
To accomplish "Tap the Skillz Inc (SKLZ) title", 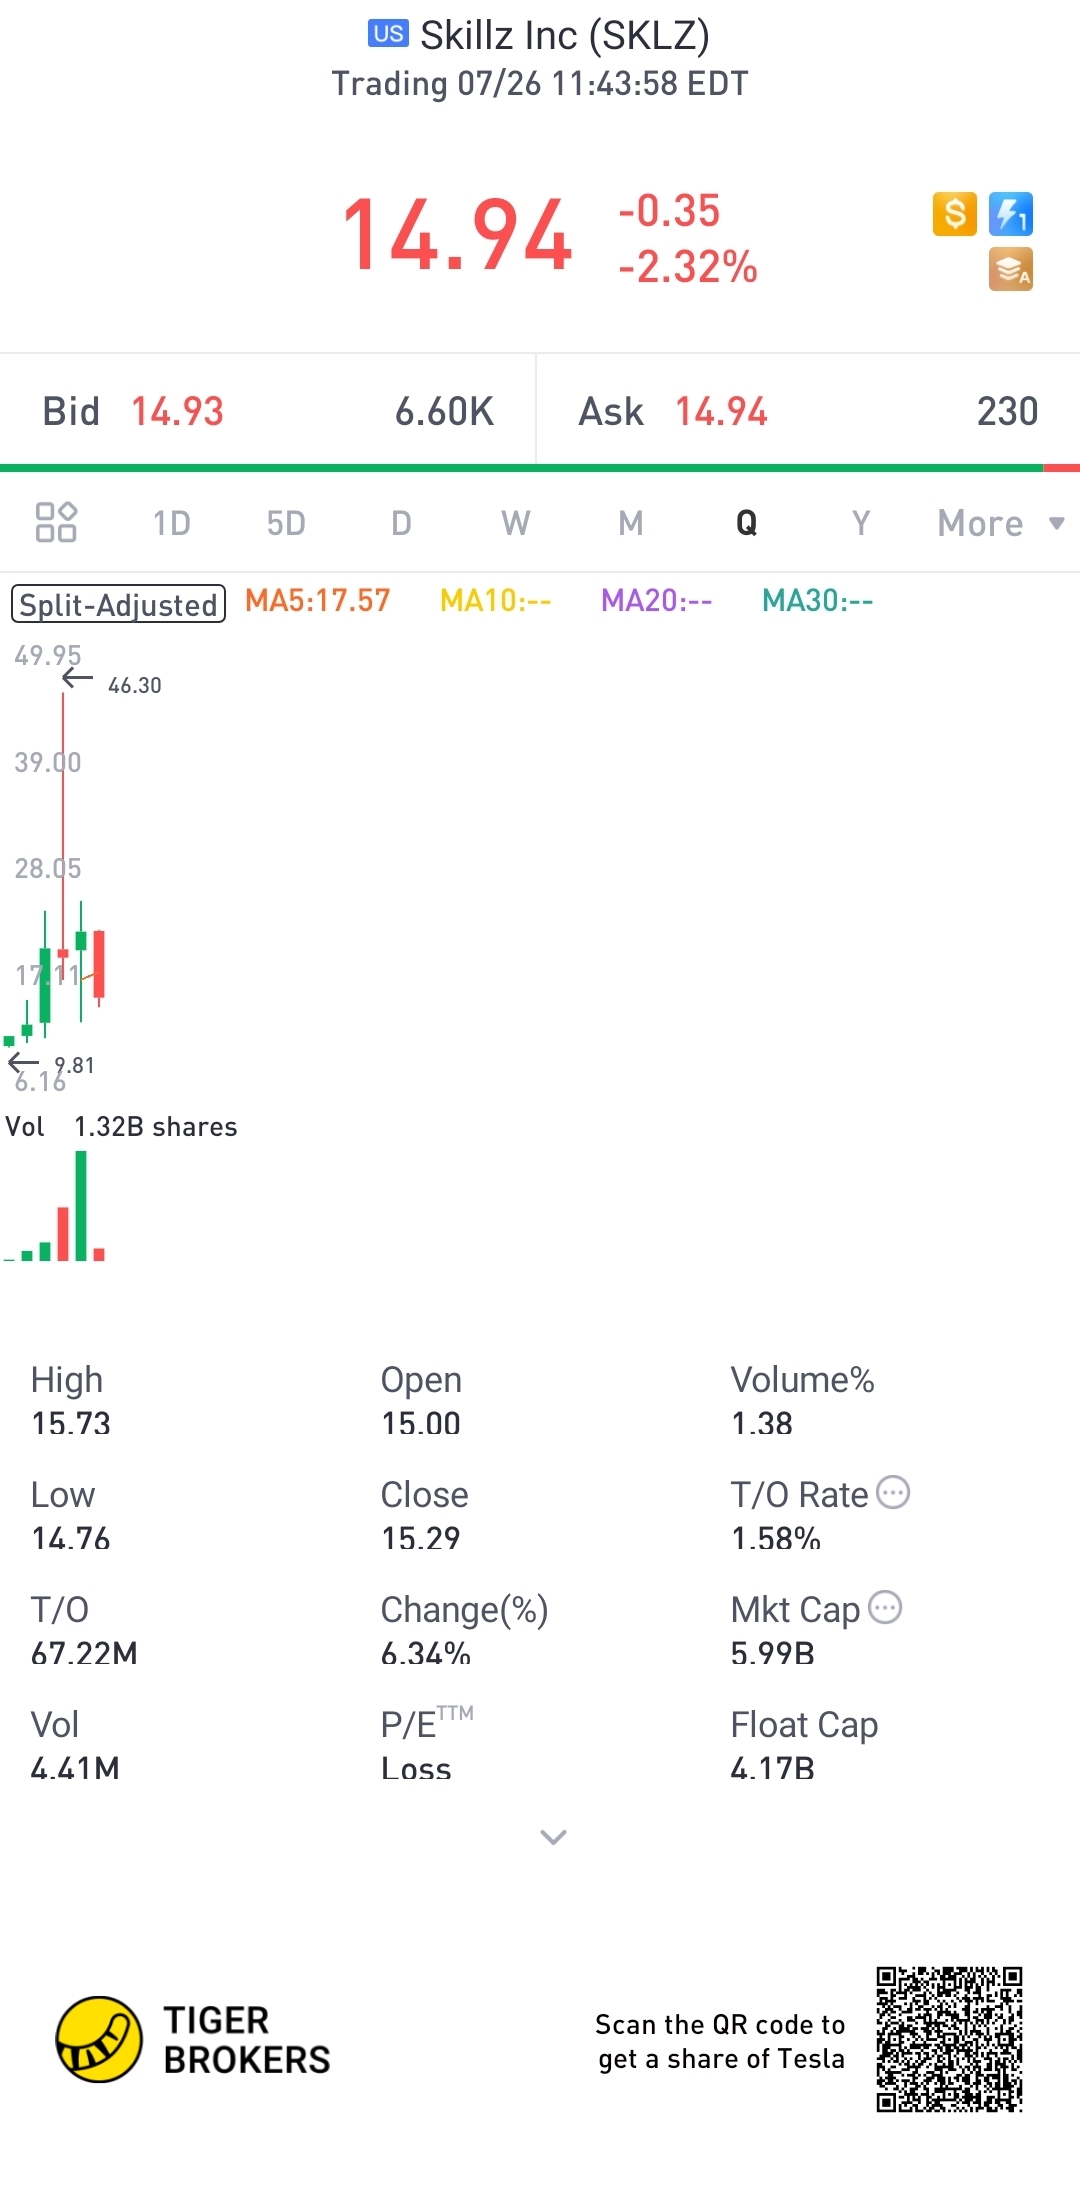I will tap(565, 35).
